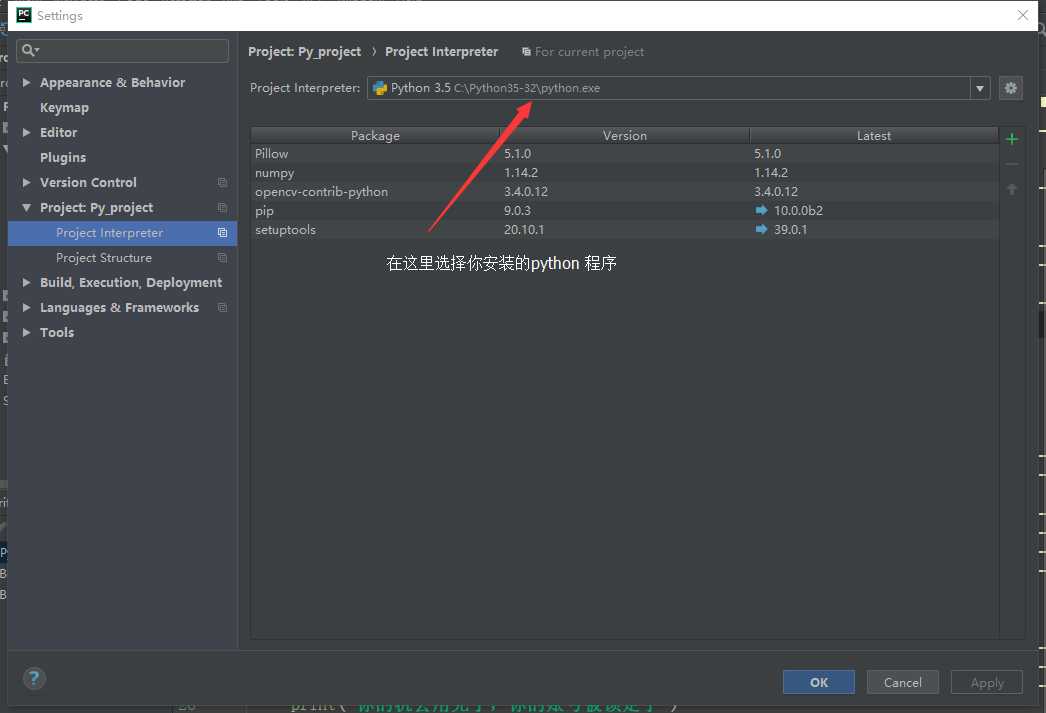Click the help question mark icon
The width and height of the screenshot is (1046, 713).
pyautogui.click(x=34, y=679)
